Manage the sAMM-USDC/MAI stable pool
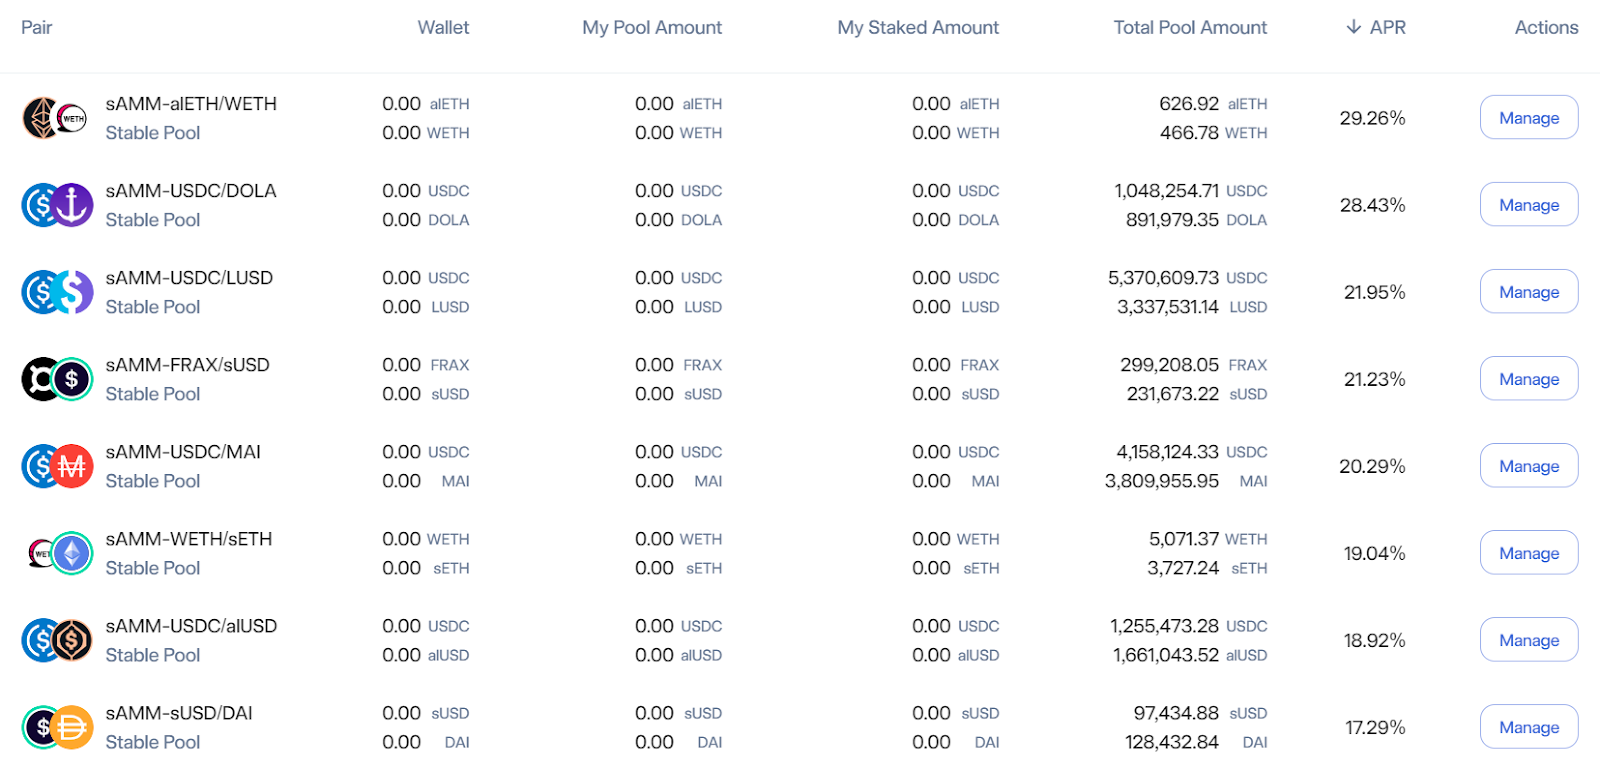The height and width of the screenshot is (768, 1600). pyautogui.click(x=1528, y=466)
